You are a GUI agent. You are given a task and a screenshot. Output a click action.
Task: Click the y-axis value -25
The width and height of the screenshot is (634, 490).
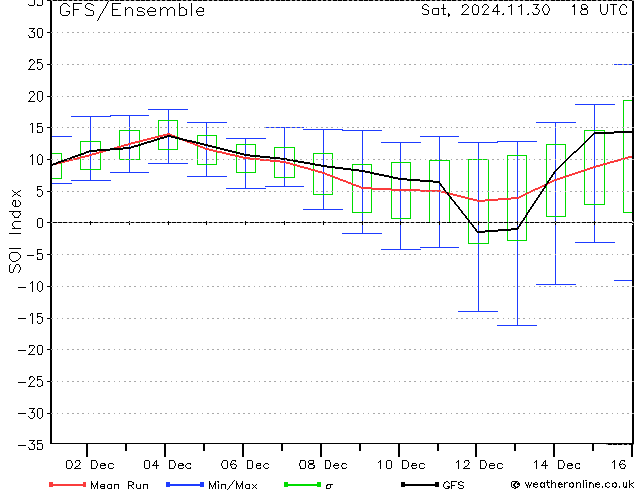[x=31, y=381]
